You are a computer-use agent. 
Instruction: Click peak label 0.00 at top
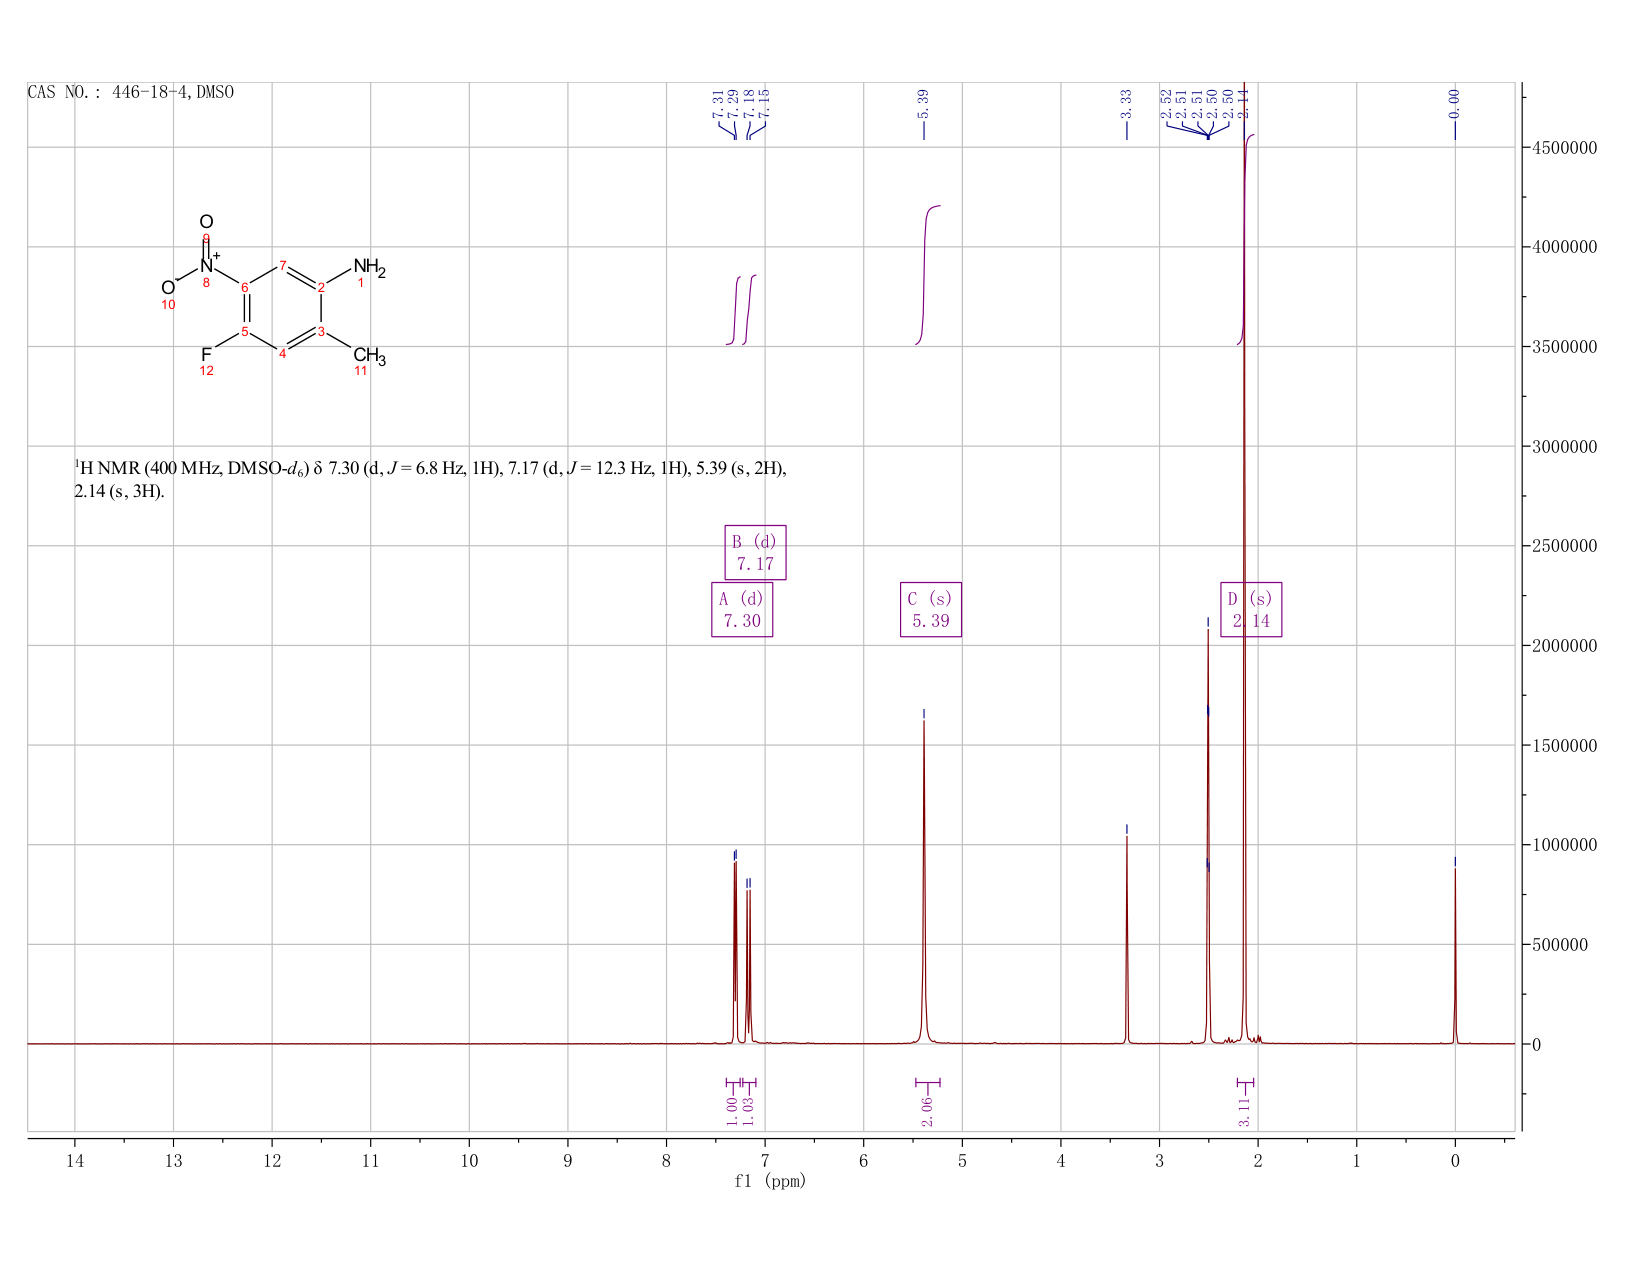click(1454, 103)
